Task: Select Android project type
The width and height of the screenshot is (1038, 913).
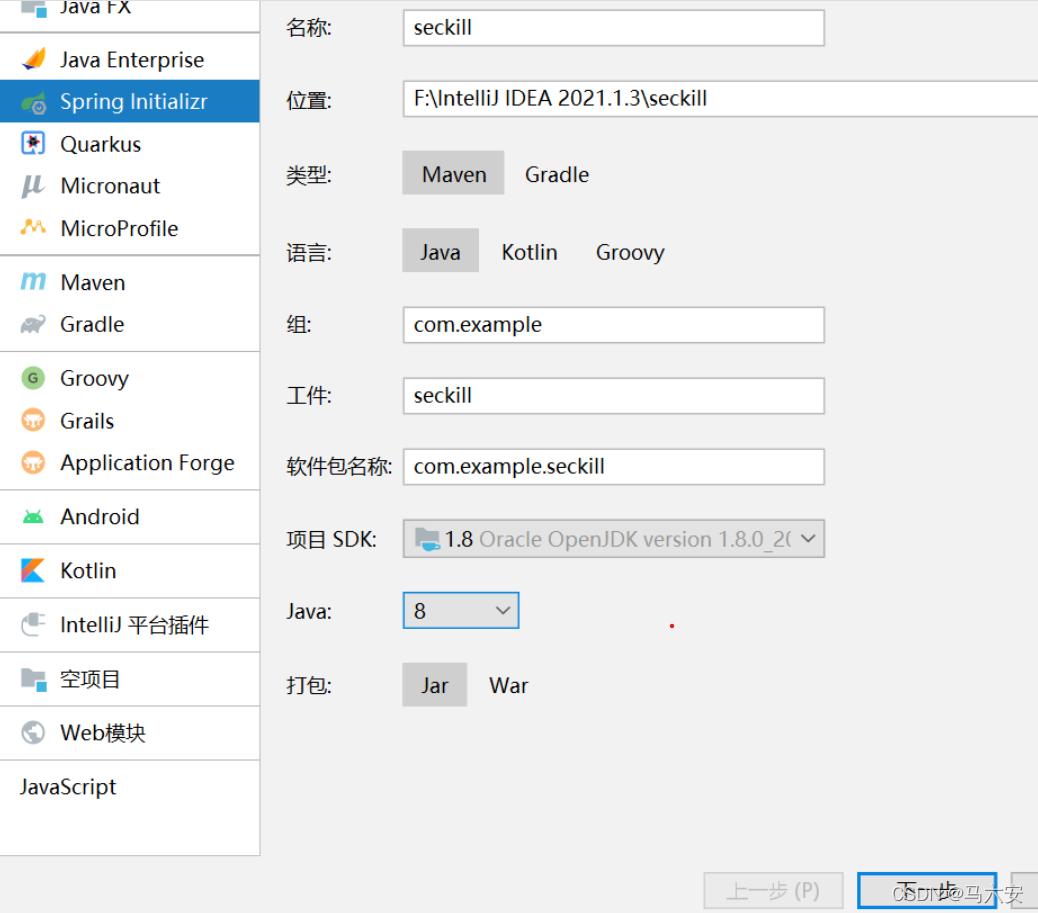Action: click(x=130, y=516)
